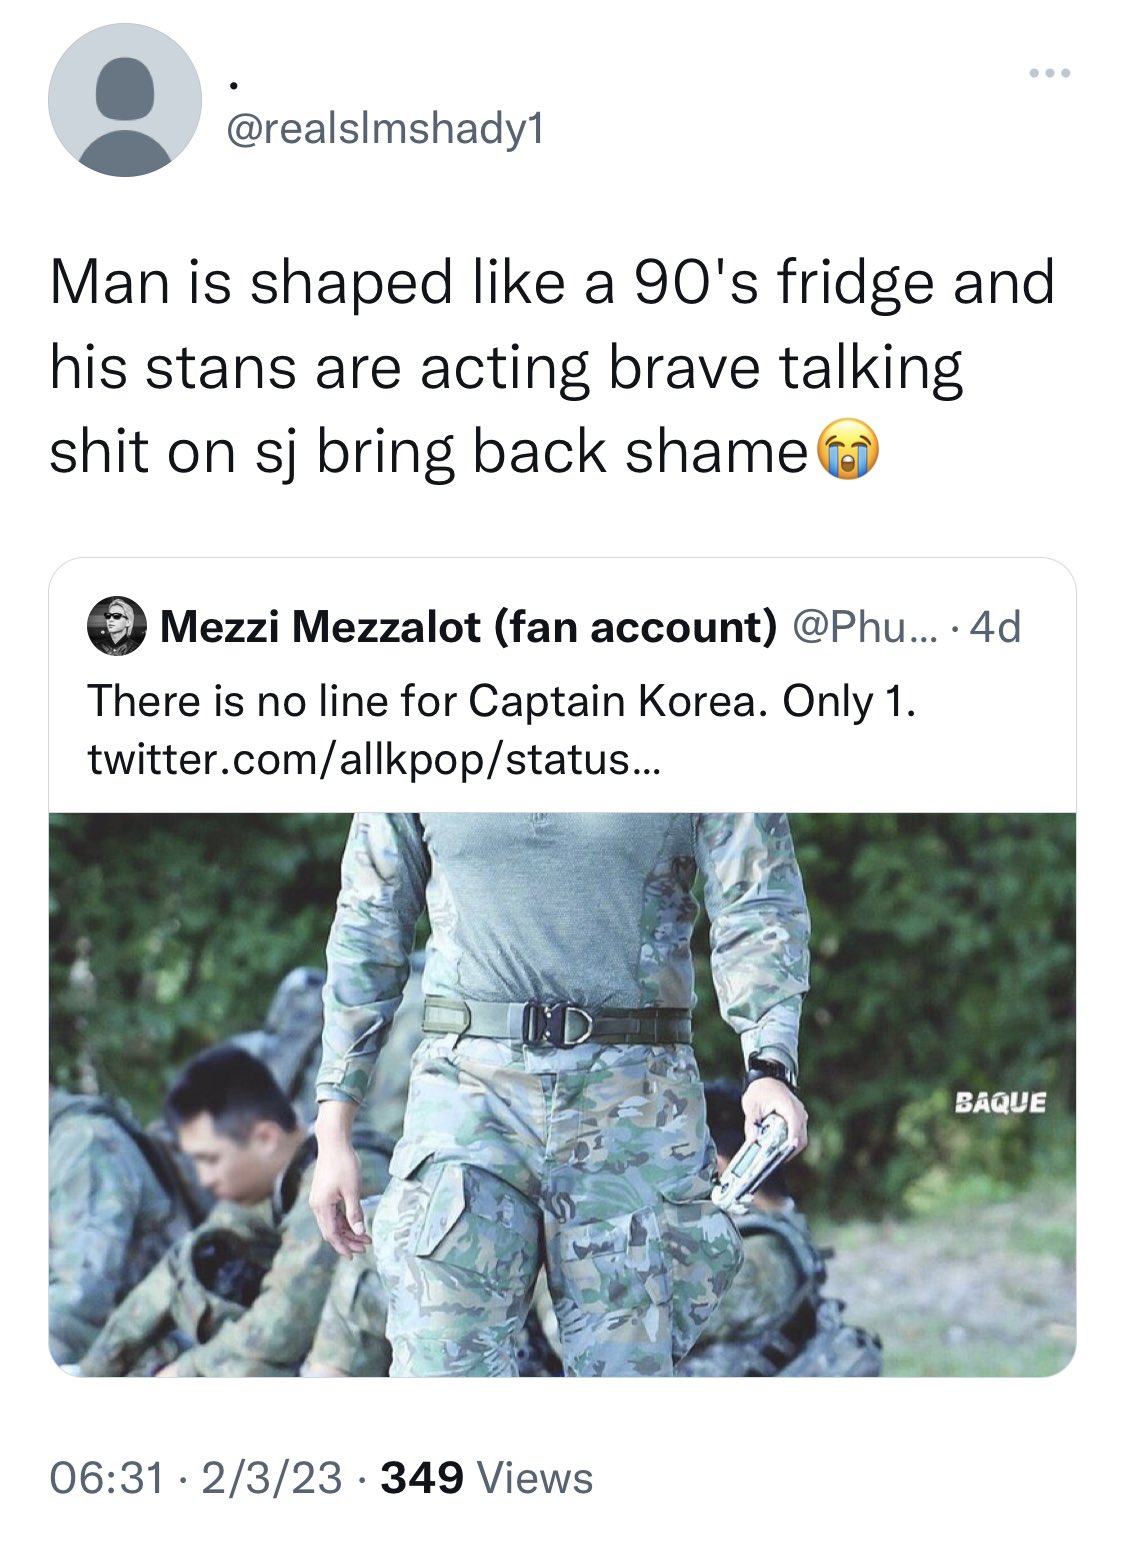Open Mezzi Mezzalot's small profile picture

click(117, 627)
